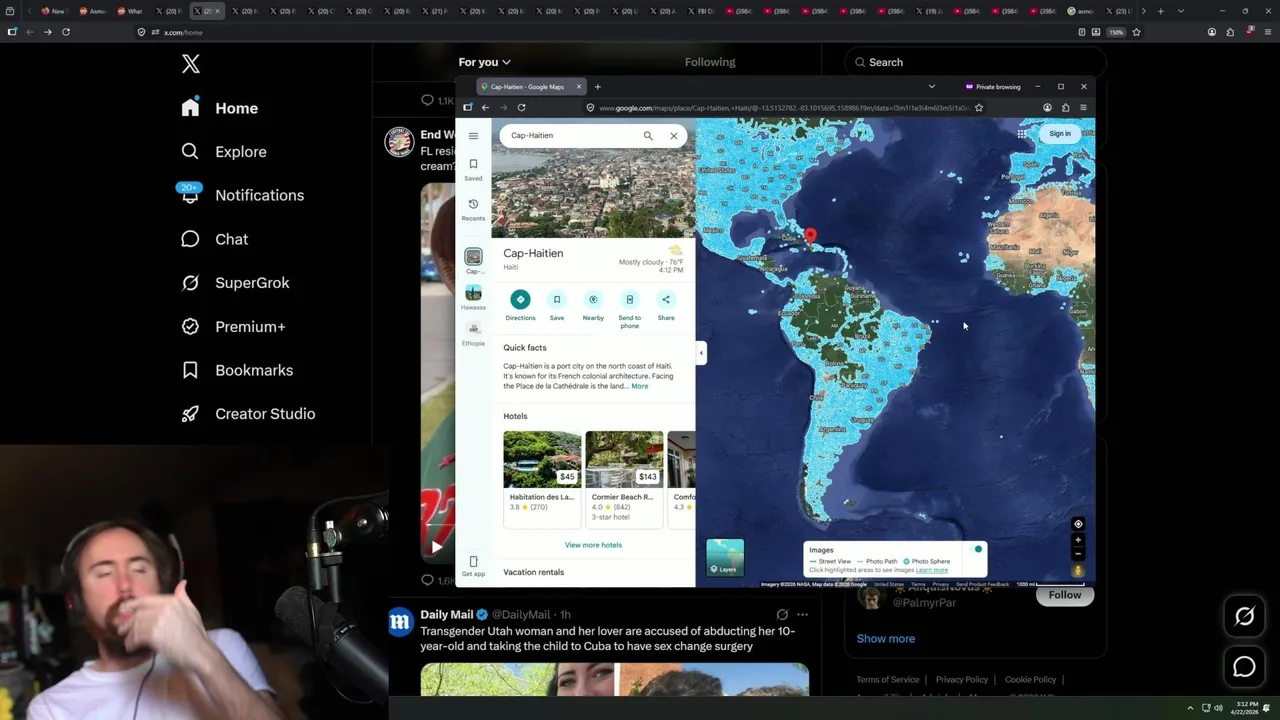Open the Layers map type switcher
The height and width of the screenshot is (720, 1280).
click(725, 558)
